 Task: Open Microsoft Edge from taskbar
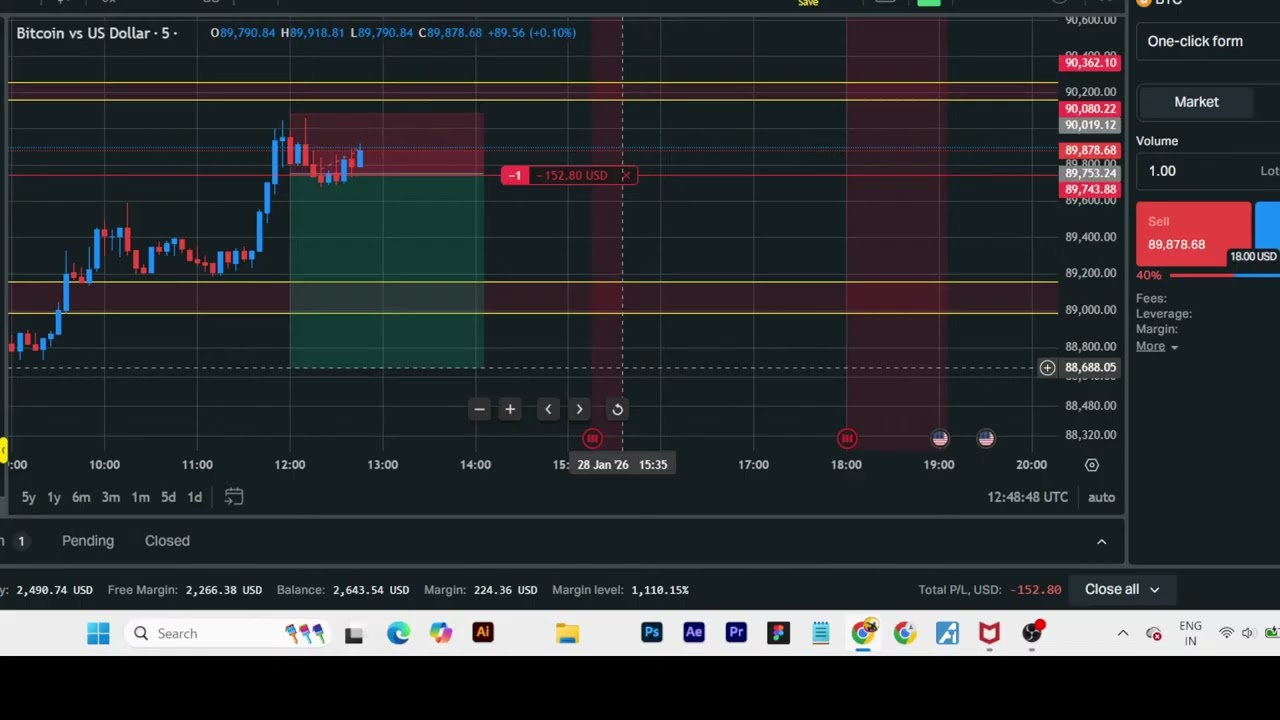coord(398,634)
